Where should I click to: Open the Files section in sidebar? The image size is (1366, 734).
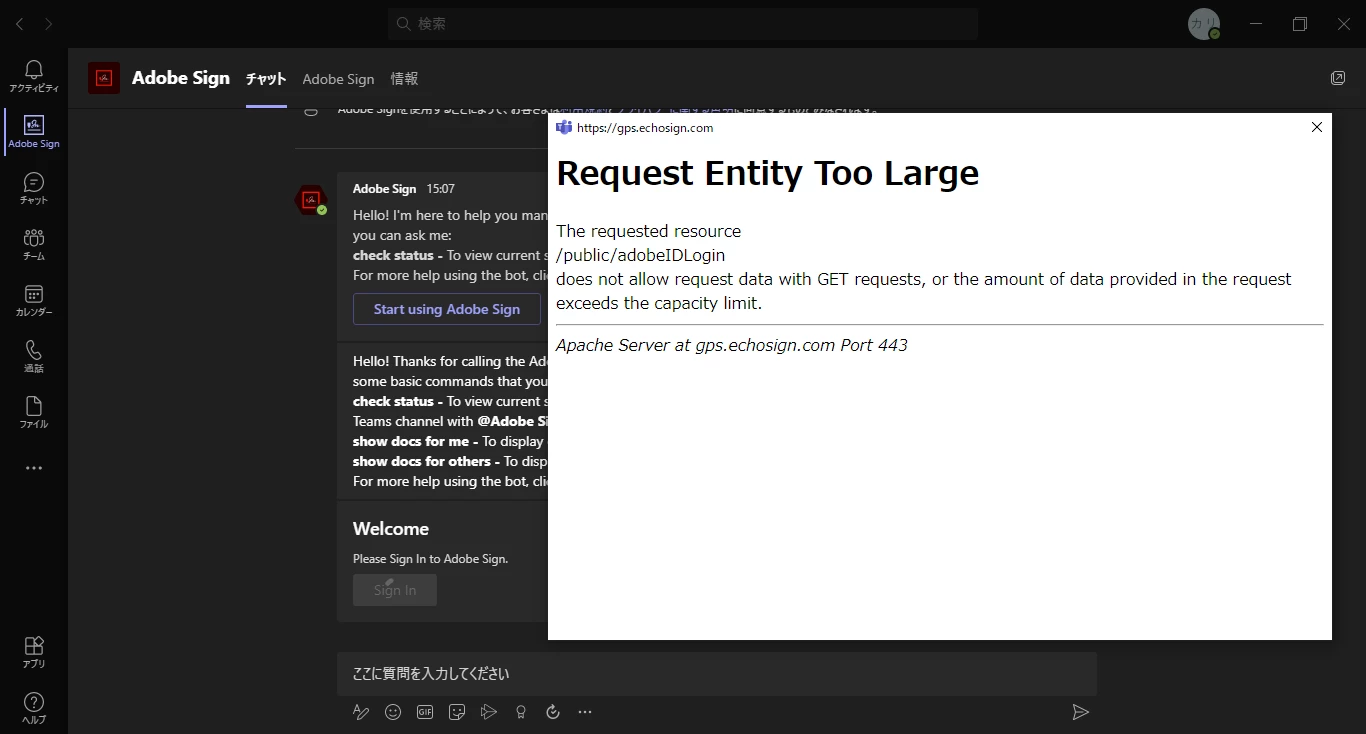(34, 412)
